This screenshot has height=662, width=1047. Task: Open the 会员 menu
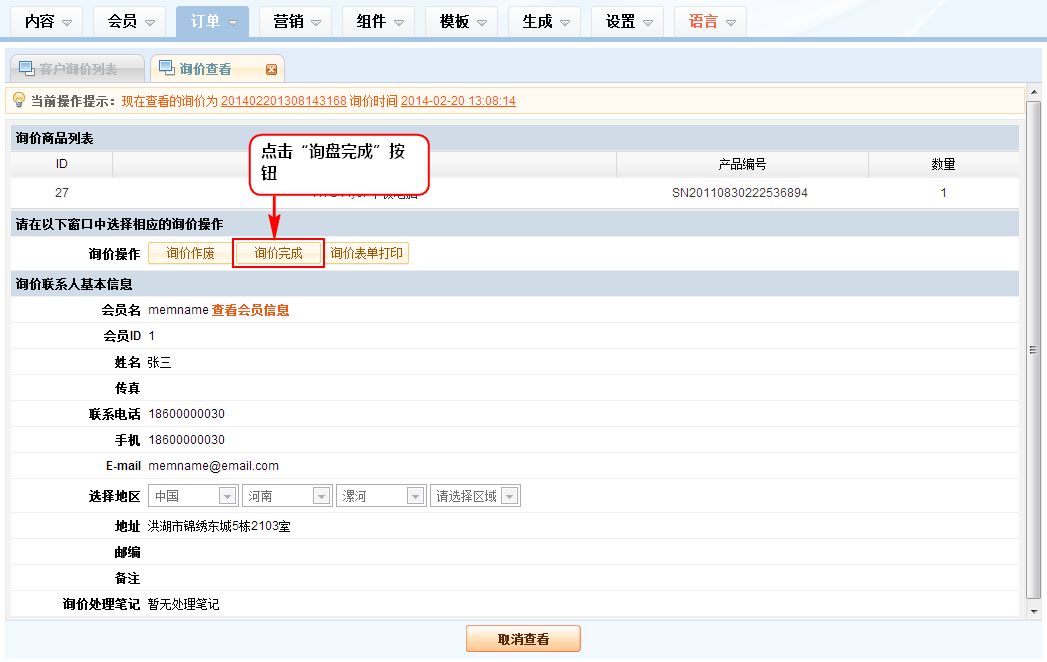coord(134,21)
